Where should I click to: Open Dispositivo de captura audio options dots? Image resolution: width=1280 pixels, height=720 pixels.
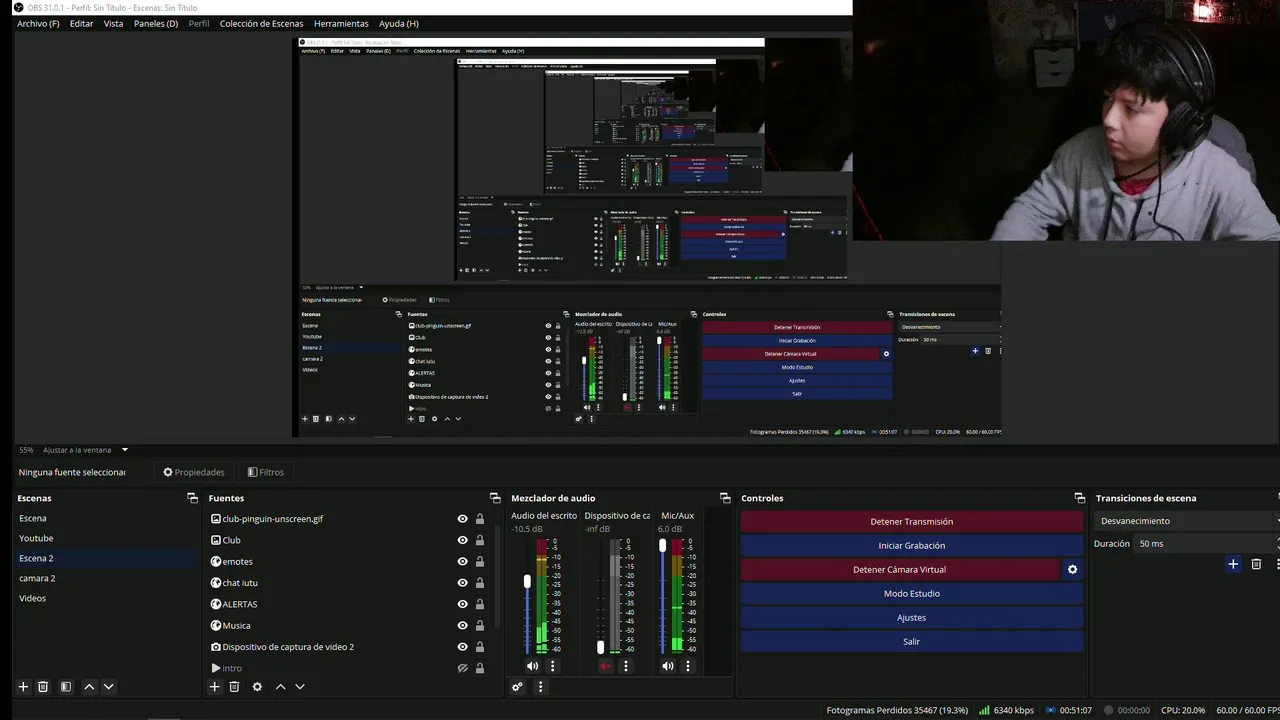pyautogui.click(x=626, y=666)
